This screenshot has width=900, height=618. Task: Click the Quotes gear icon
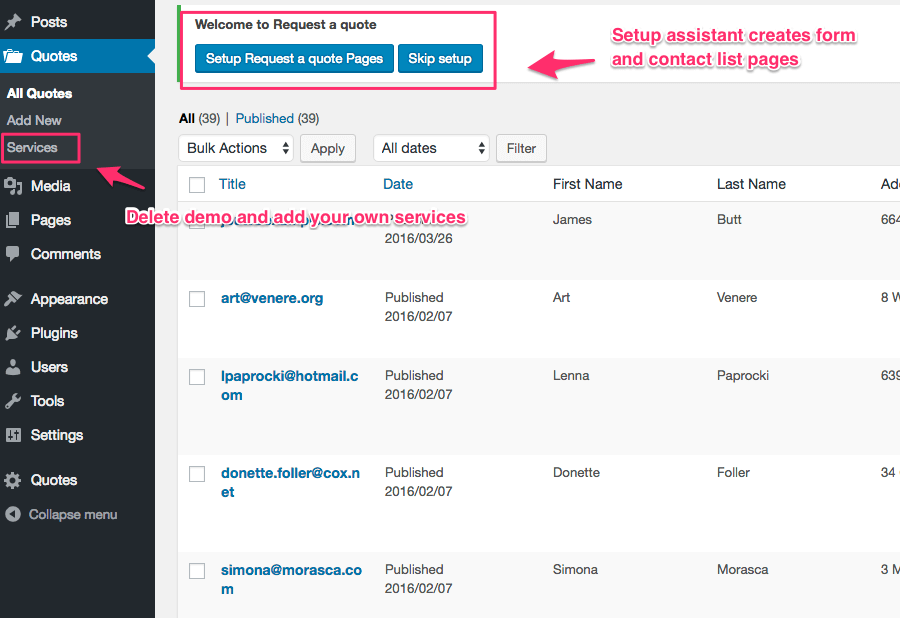pyautogui.click(x=13, y=480)
